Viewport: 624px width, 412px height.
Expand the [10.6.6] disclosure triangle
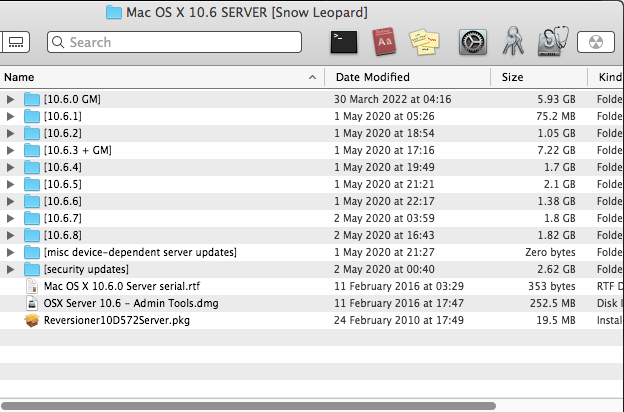[10, 201]
